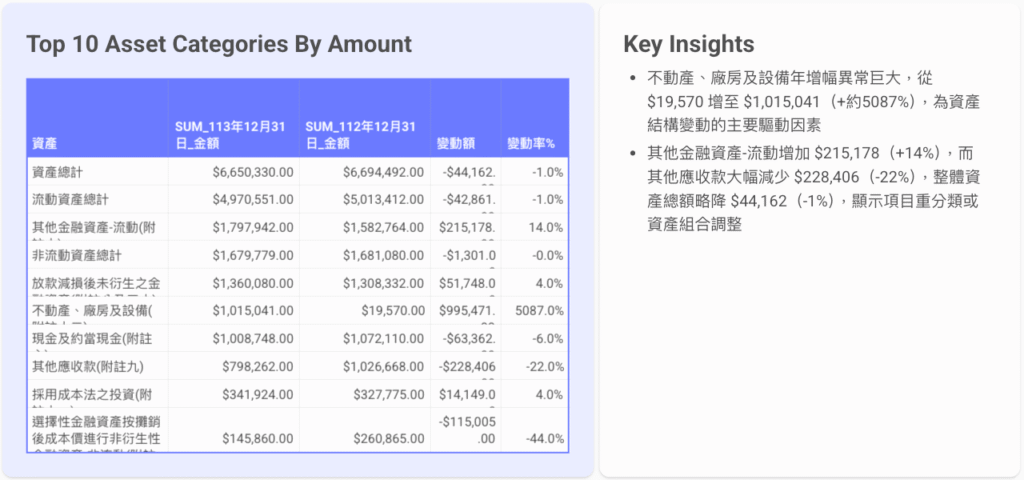Click the SUM_112年12月31日_金額 column header
The image size is (1024, 480).
click(x=360, y=135)
